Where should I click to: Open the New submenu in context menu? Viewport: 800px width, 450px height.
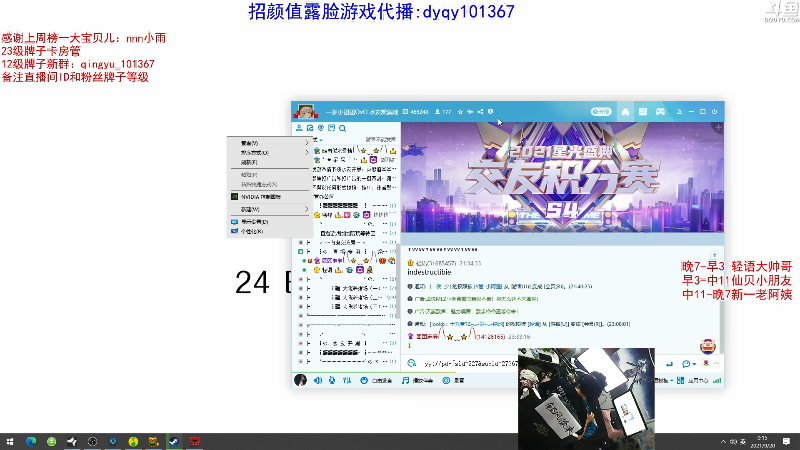click(x=269, y=209)
